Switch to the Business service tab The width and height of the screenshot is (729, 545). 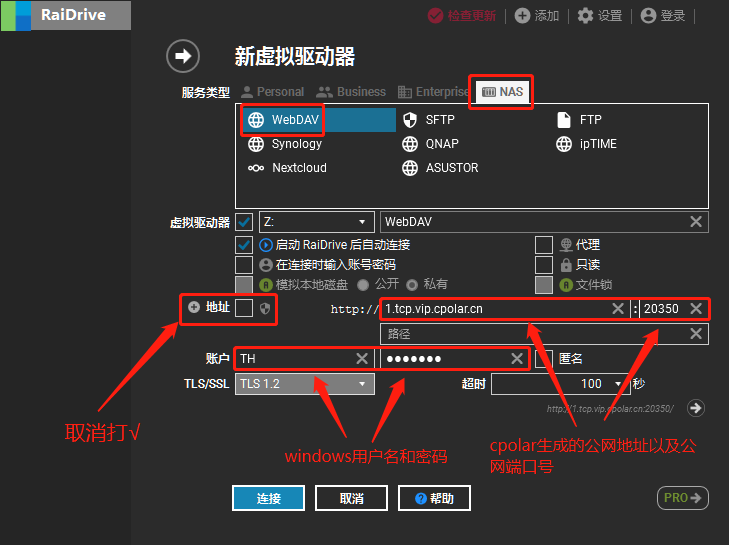tap(351, 92)
